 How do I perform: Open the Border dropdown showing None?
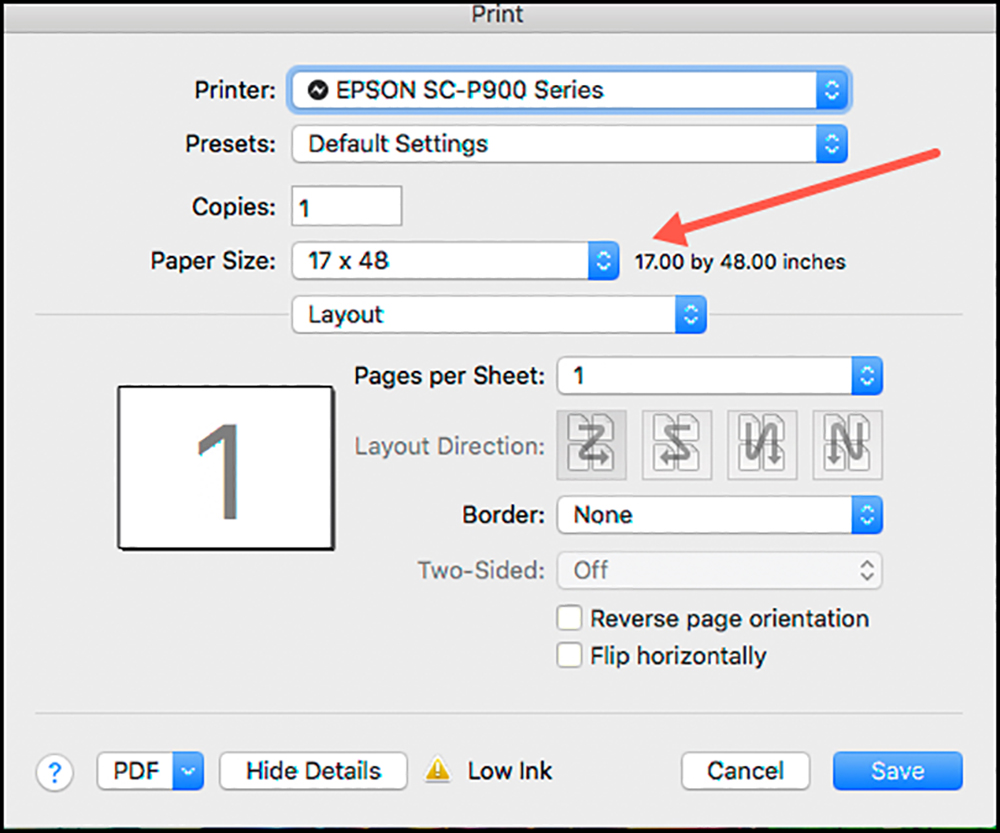point(720,515)
